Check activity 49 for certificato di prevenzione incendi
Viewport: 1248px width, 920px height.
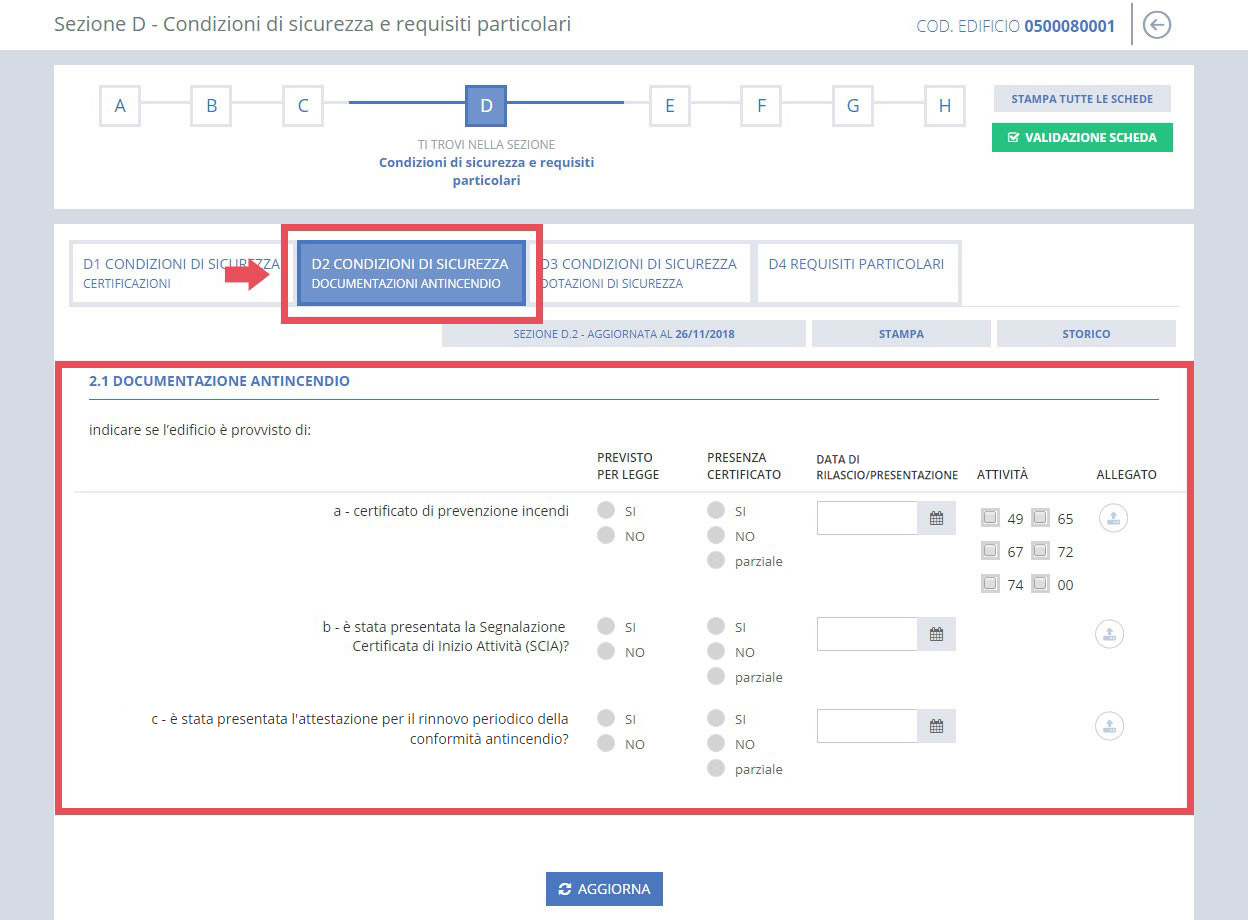click(x=991, y=518)
